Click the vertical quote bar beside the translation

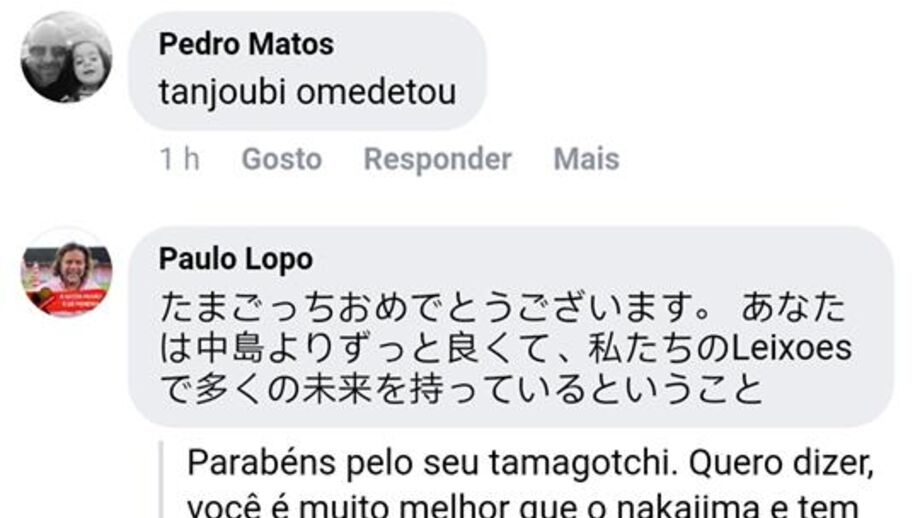(162, 480)
